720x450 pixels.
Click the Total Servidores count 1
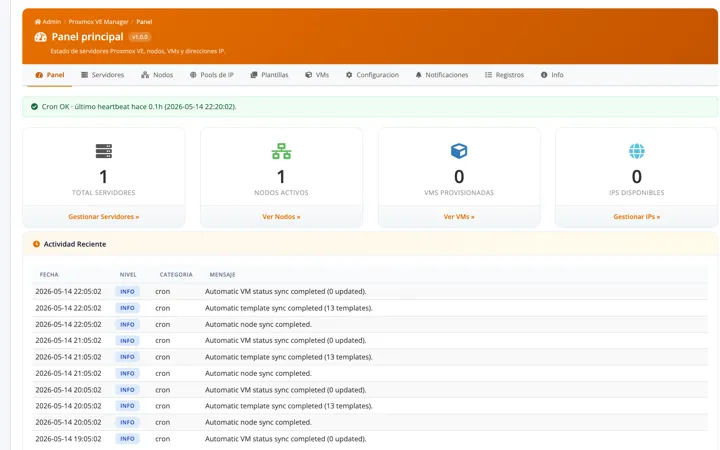coord(104,177)
